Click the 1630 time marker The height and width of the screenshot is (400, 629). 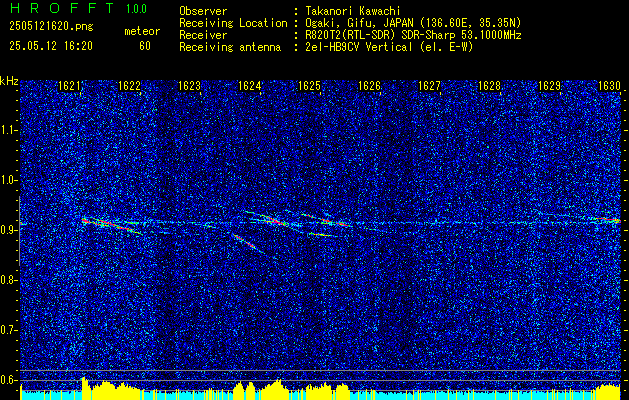pyautogui.click(x=609, y=86)
